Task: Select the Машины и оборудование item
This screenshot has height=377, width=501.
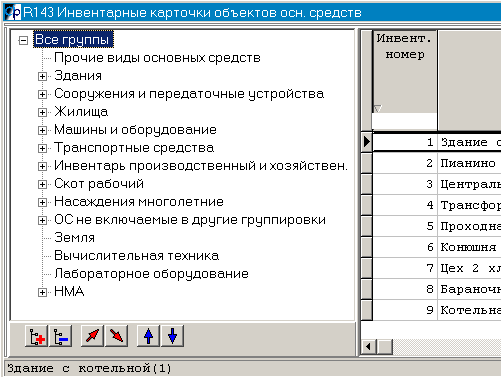Action: tap(135, 130)
